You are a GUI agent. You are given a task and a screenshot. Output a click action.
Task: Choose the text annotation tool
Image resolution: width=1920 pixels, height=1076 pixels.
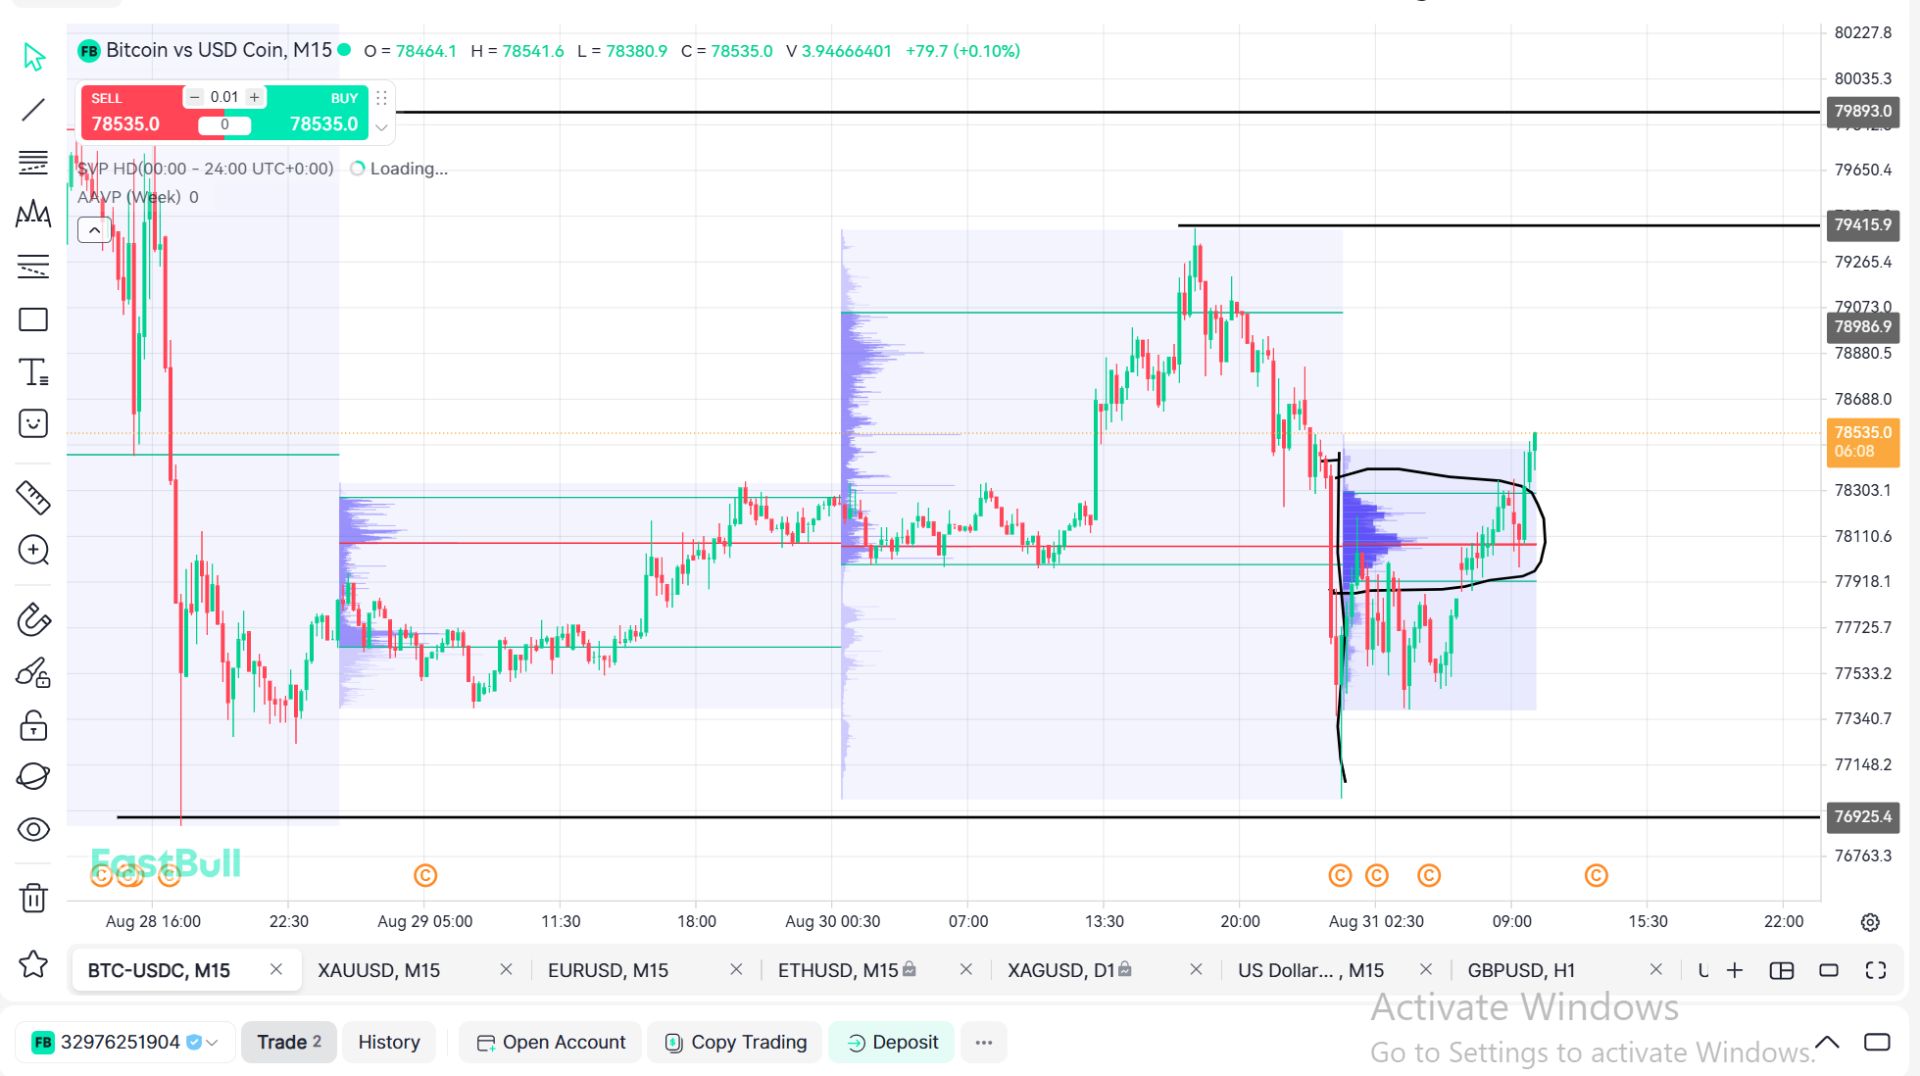pyautogui.click(x=33, y=372)
